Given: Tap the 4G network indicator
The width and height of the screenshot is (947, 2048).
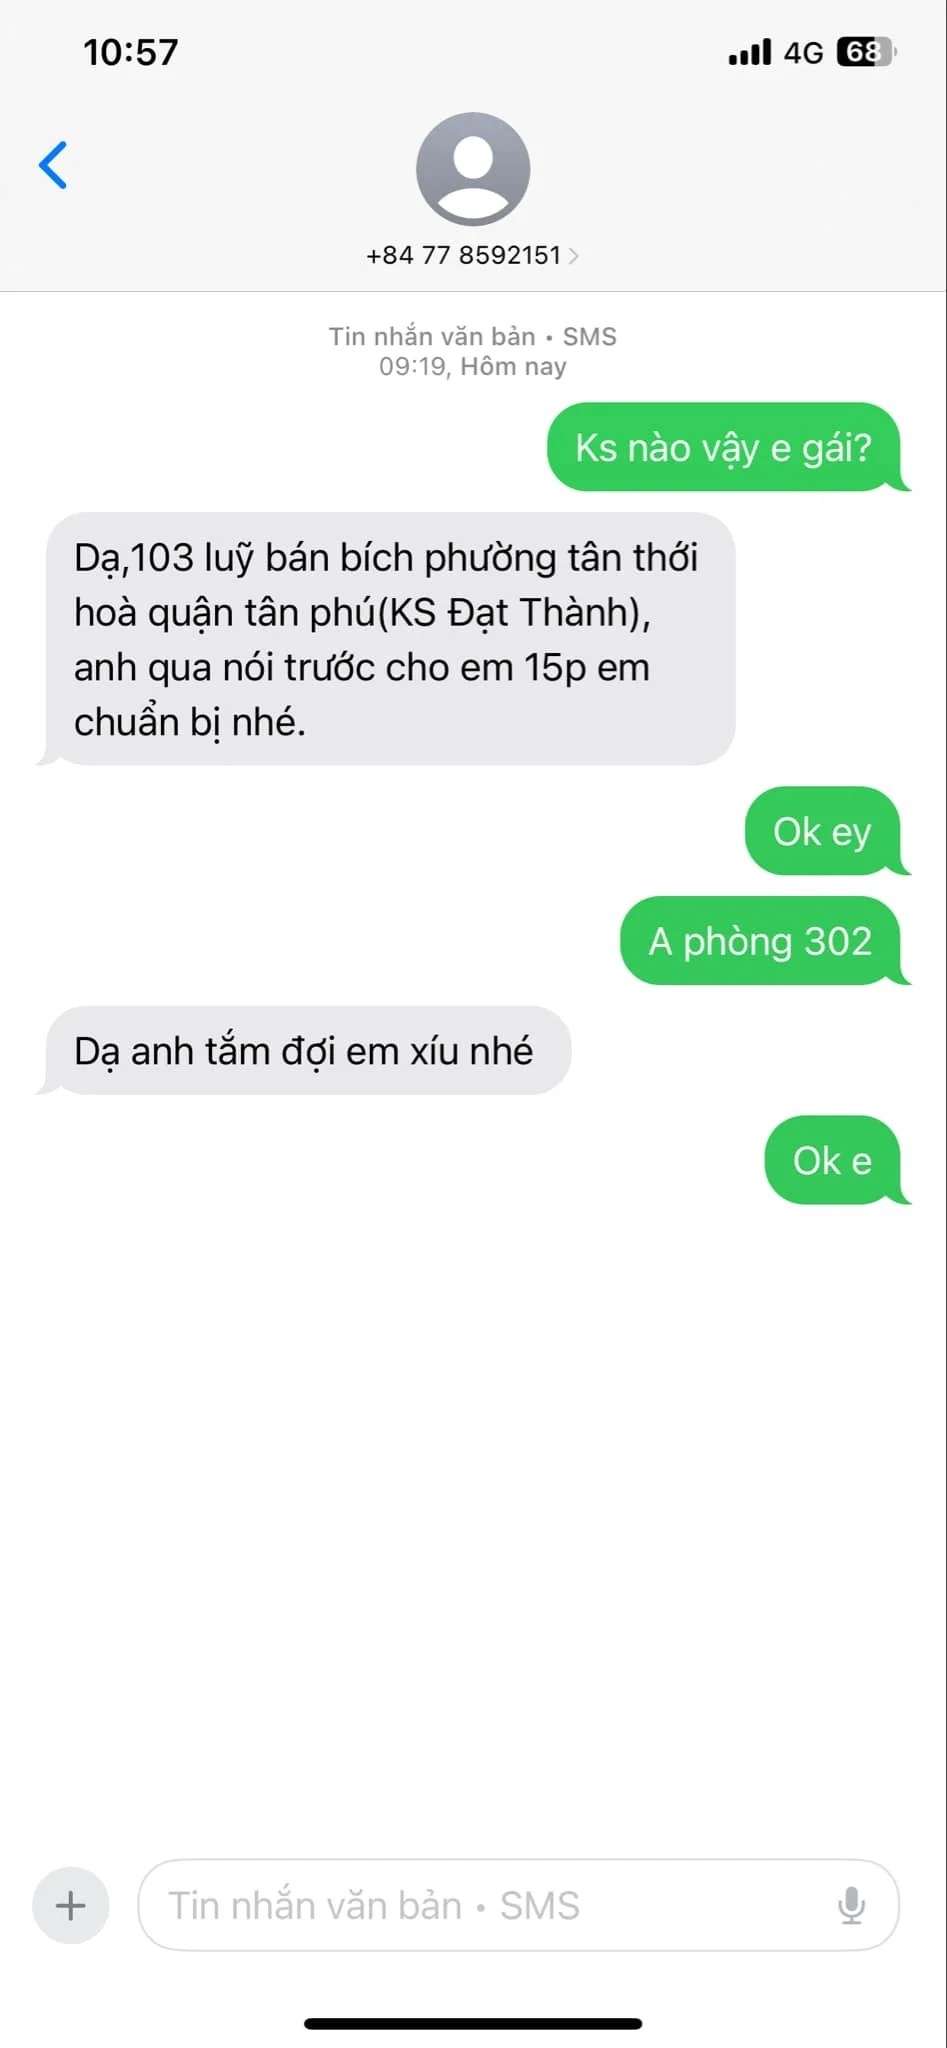Looking at the screenshot, I should coord(803,52).
